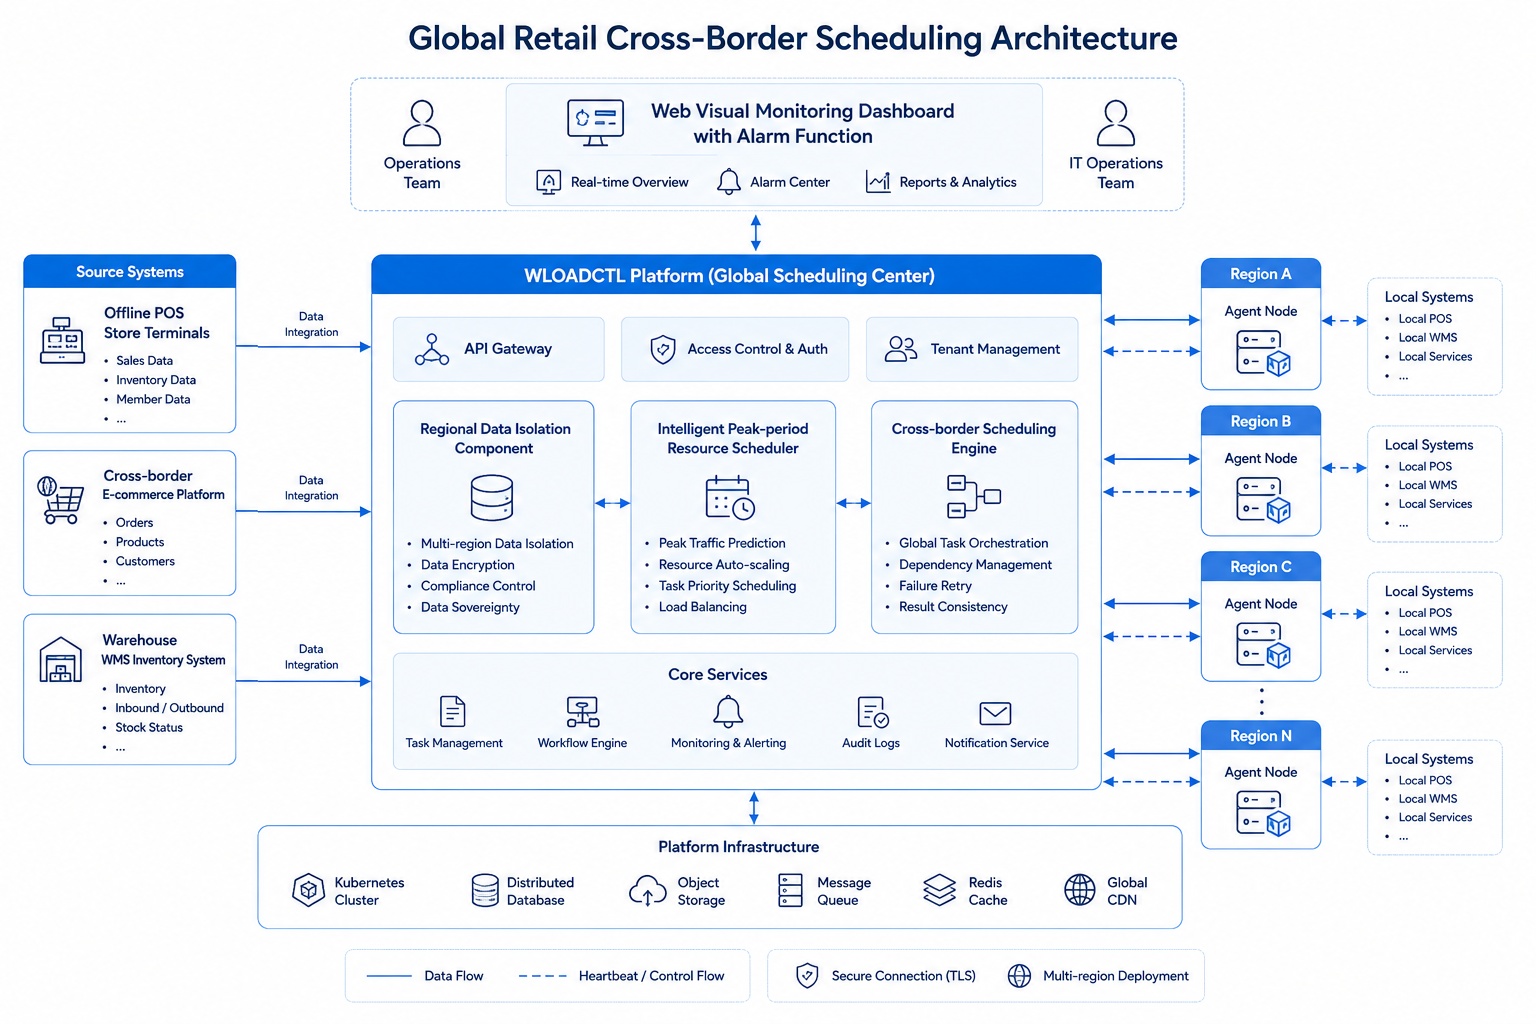Click the Dependency Management bullet
Screen dimensions: 1536x1024
point(975,565)
